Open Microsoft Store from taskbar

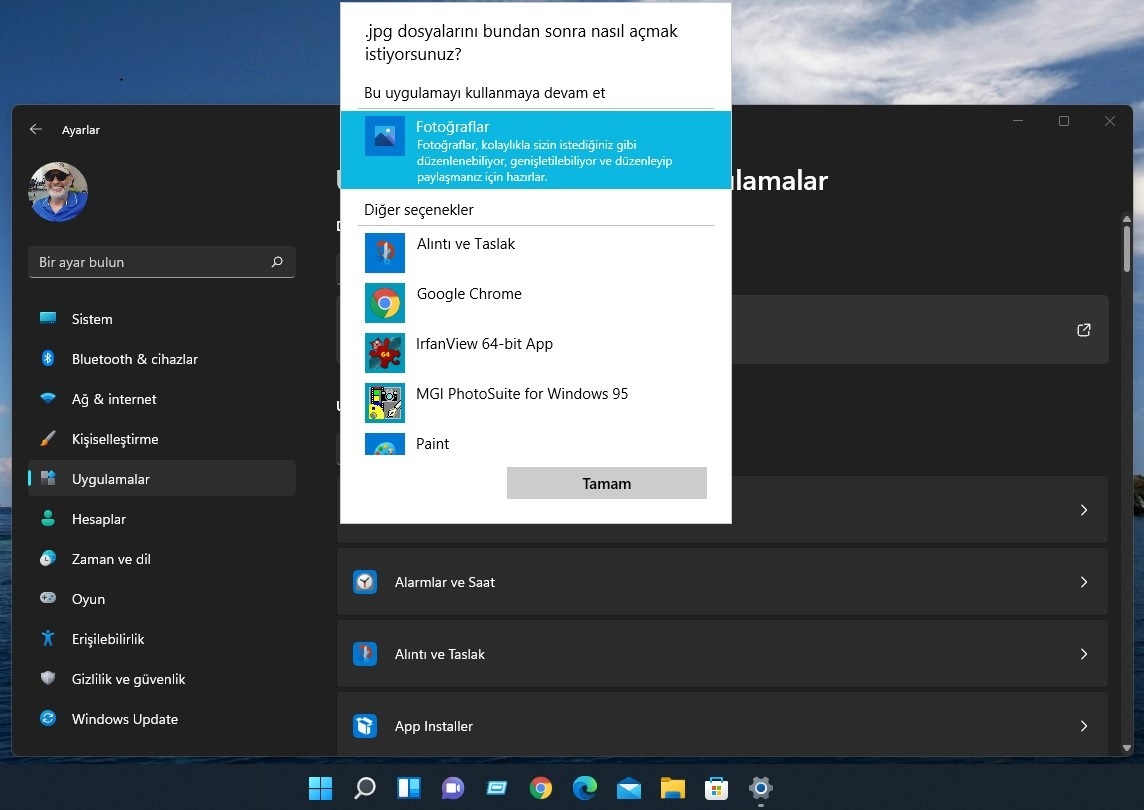(x=716, y=788)
